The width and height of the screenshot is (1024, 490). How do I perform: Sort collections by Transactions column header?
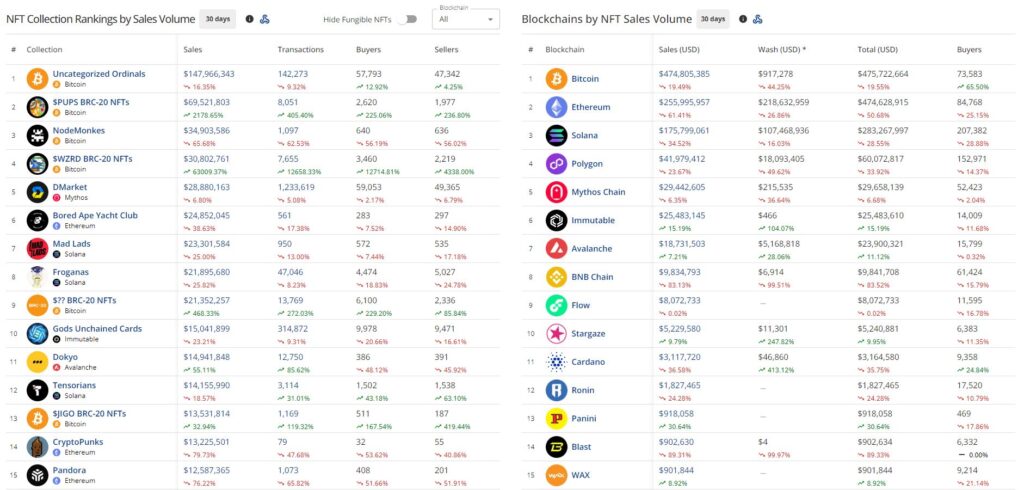[x=300, y=49]
